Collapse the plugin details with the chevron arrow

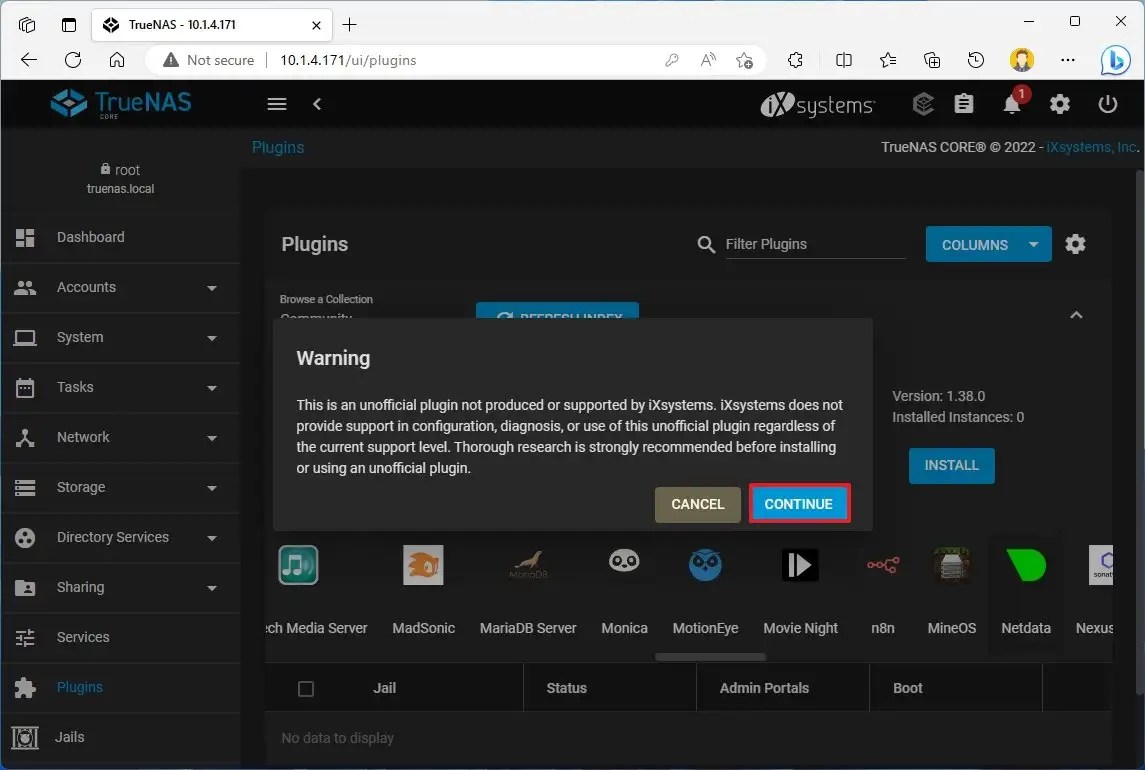[x=1076, y=314]
